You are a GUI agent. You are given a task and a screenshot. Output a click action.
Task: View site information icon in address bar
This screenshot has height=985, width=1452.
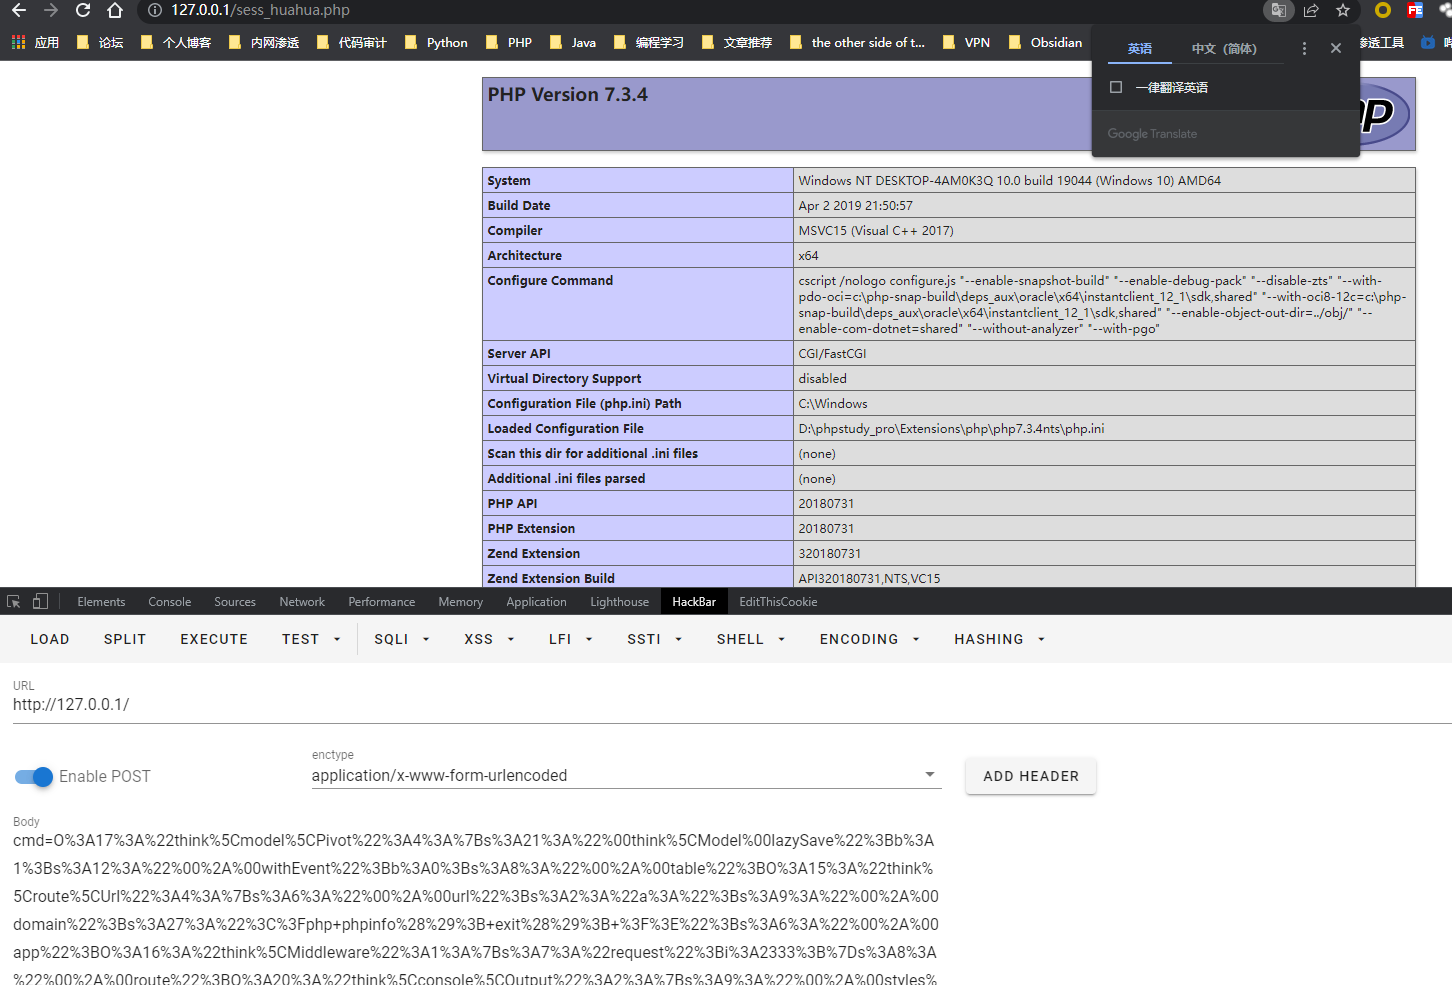pyautogui.click(x=155, y=10)
